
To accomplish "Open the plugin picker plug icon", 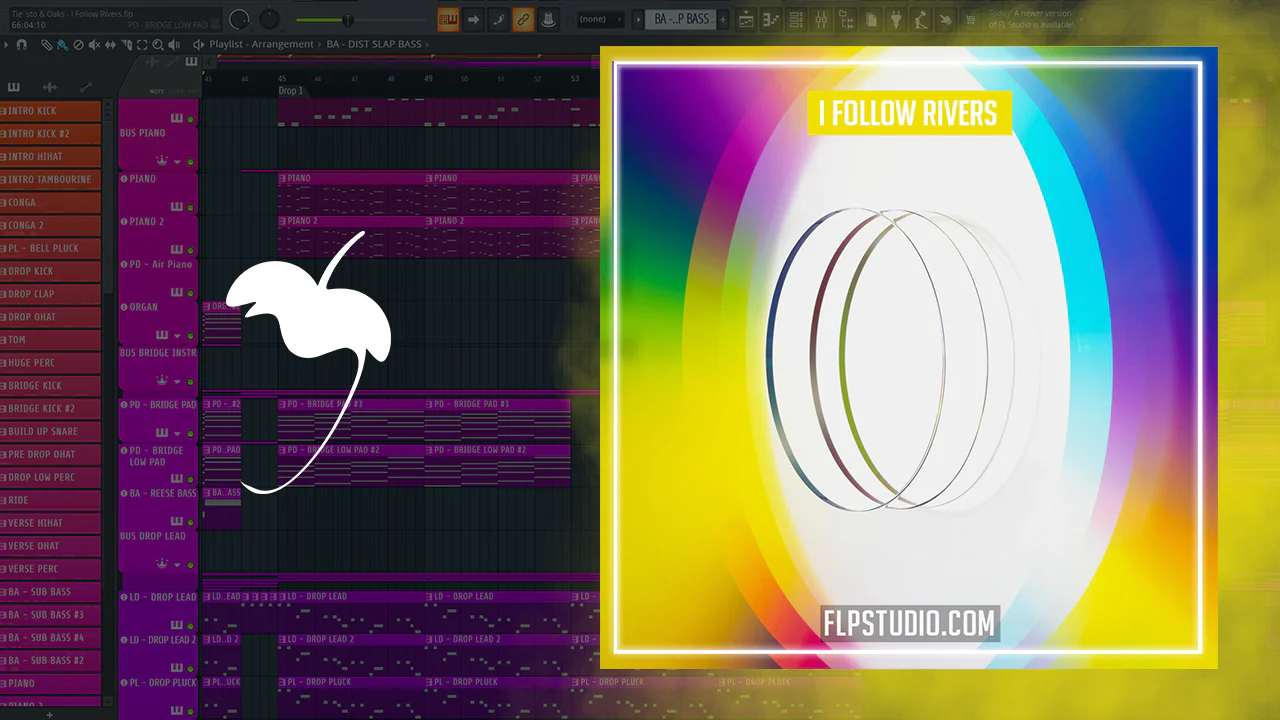I will (x=895, y=19).
